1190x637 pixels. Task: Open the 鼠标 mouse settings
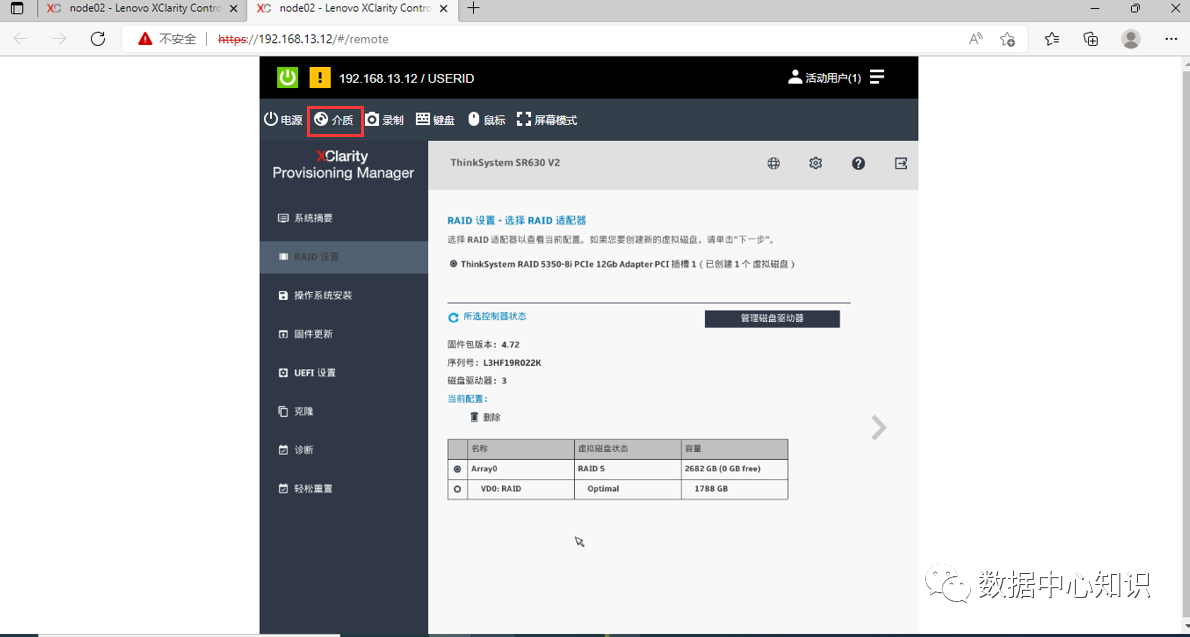tap(486, 120)
